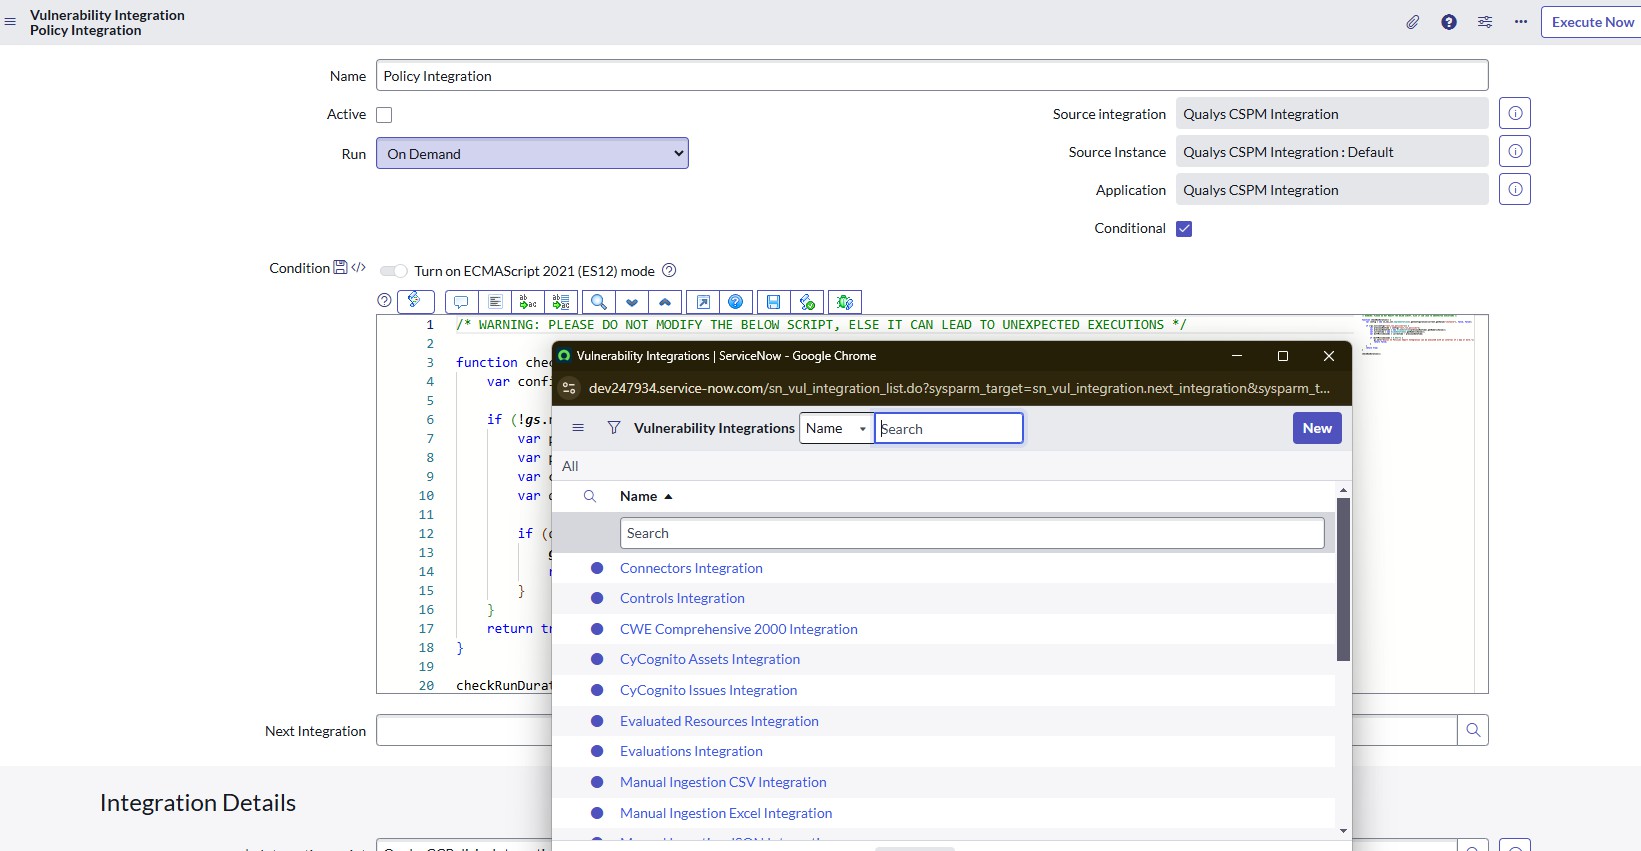Click Source Instance field value
This screenshot has height=851, width=1641.
coord(1332,152)
